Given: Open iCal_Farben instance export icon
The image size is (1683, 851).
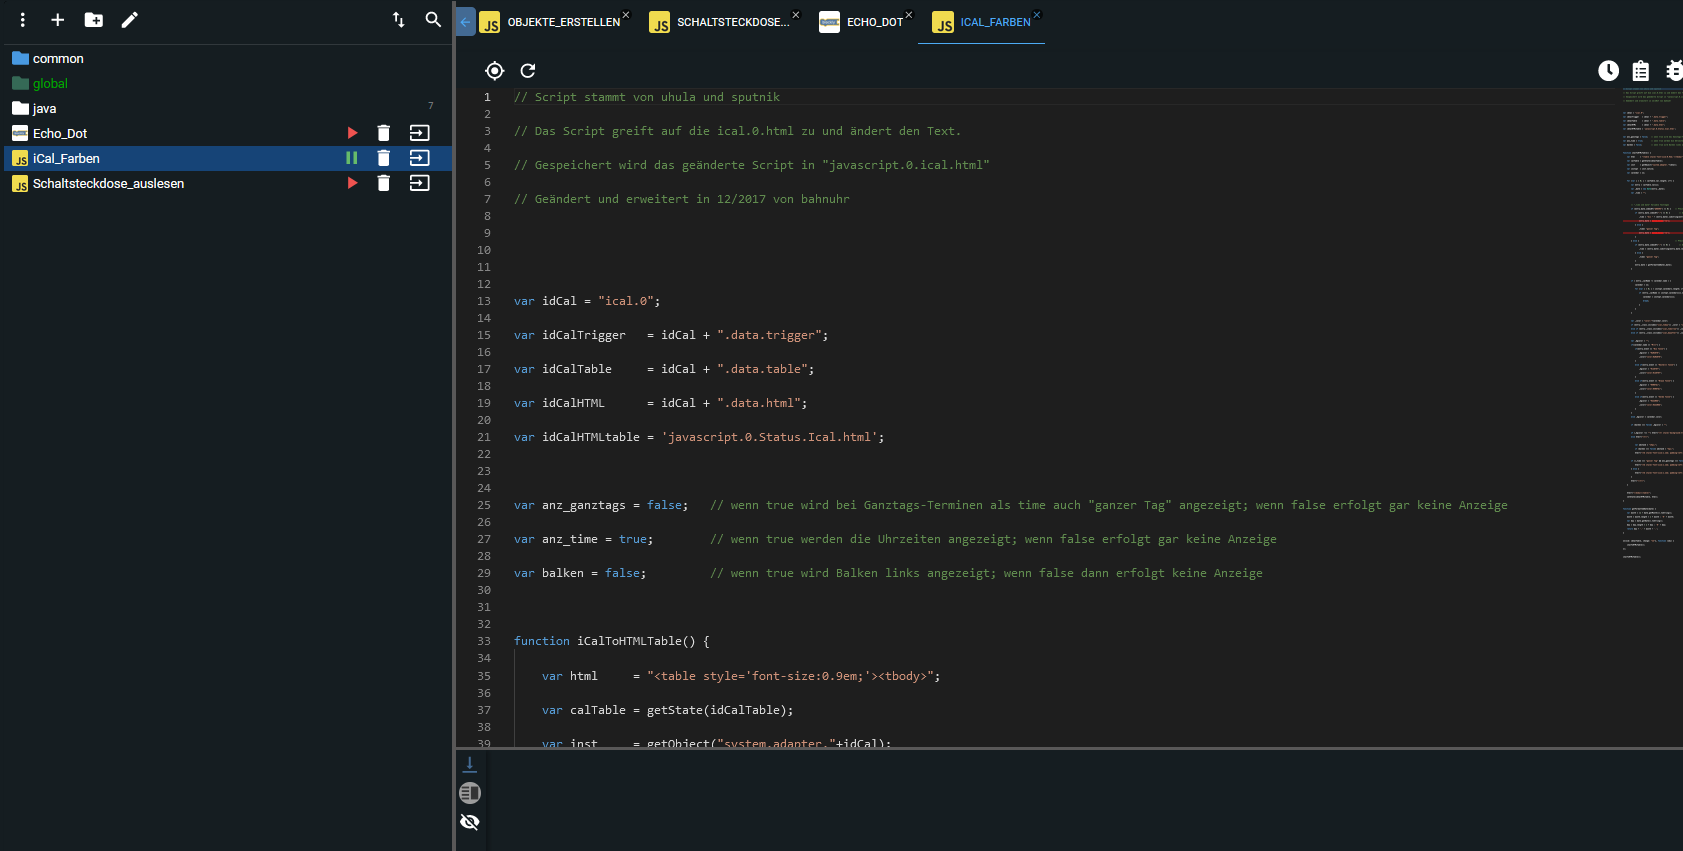Looking at the screenshot, I should [420, 158].
